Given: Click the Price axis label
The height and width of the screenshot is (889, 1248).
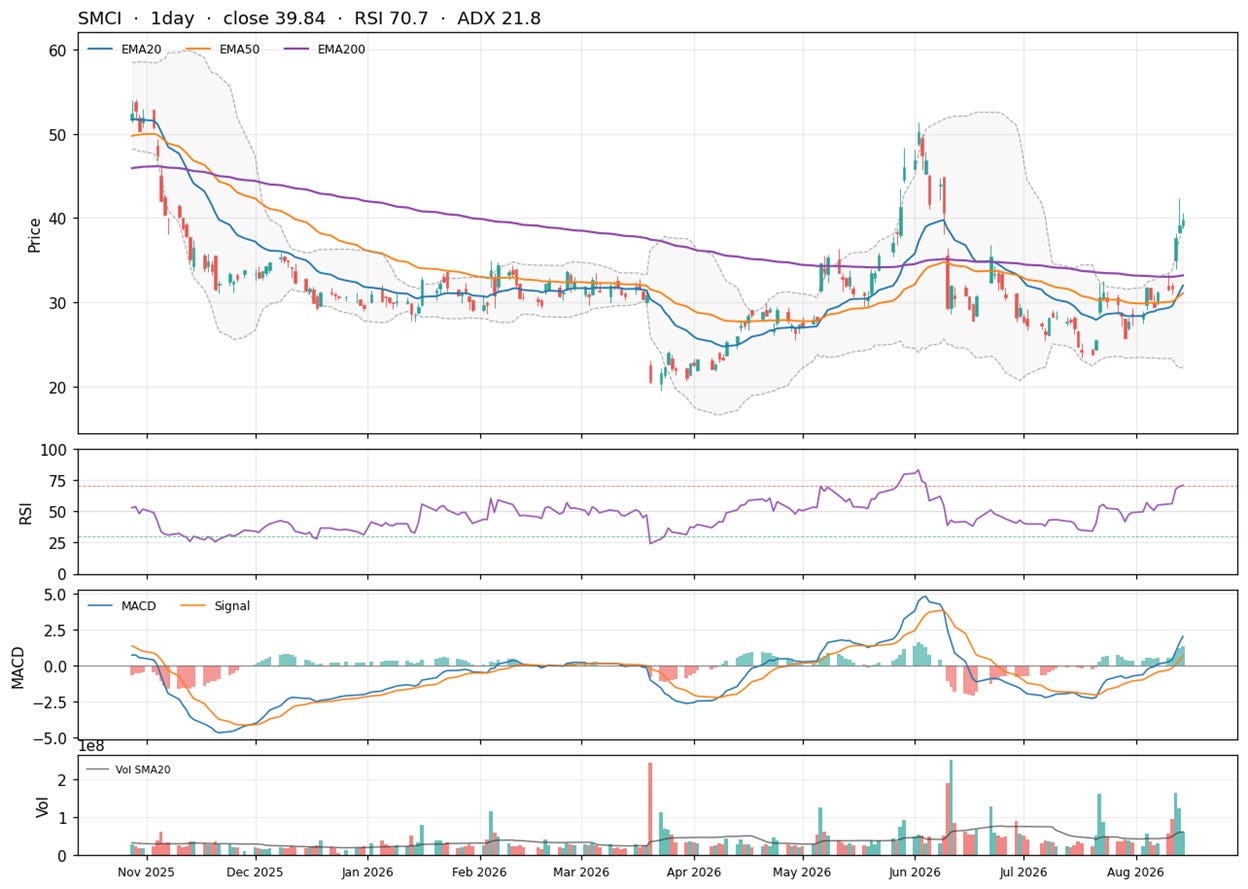Looking at the screenshot, I should (35, 235).
